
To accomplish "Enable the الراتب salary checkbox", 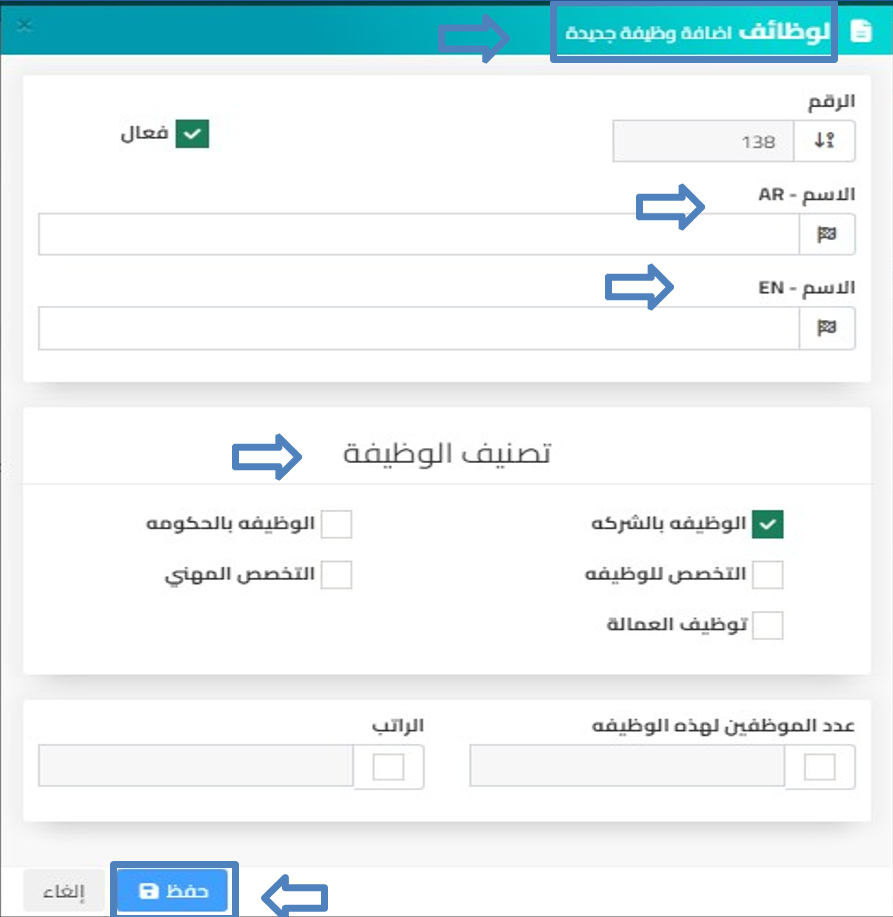I will tap(388, 767).
